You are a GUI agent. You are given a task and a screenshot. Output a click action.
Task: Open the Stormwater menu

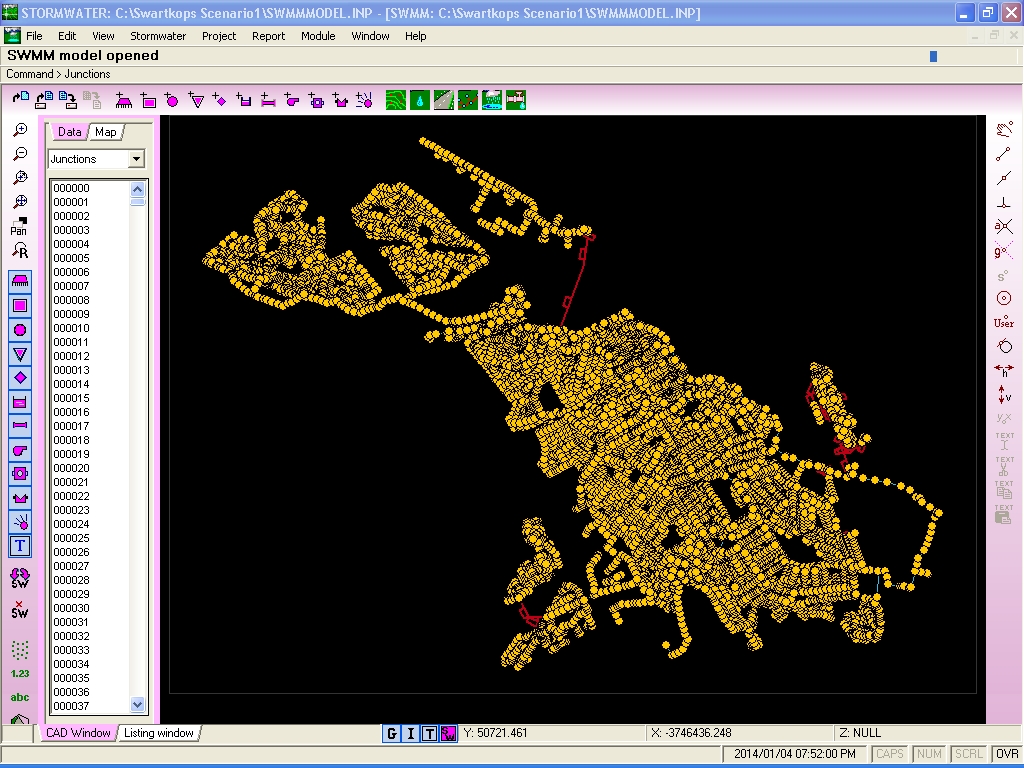click(x=158, y=36)
